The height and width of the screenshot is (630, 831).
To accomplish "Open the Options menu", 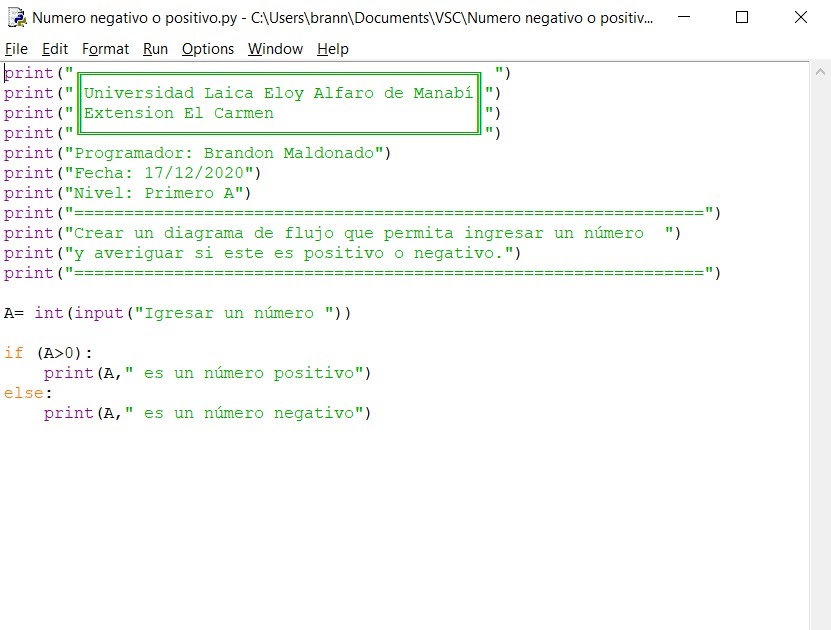I will click(x=207, y=48).
